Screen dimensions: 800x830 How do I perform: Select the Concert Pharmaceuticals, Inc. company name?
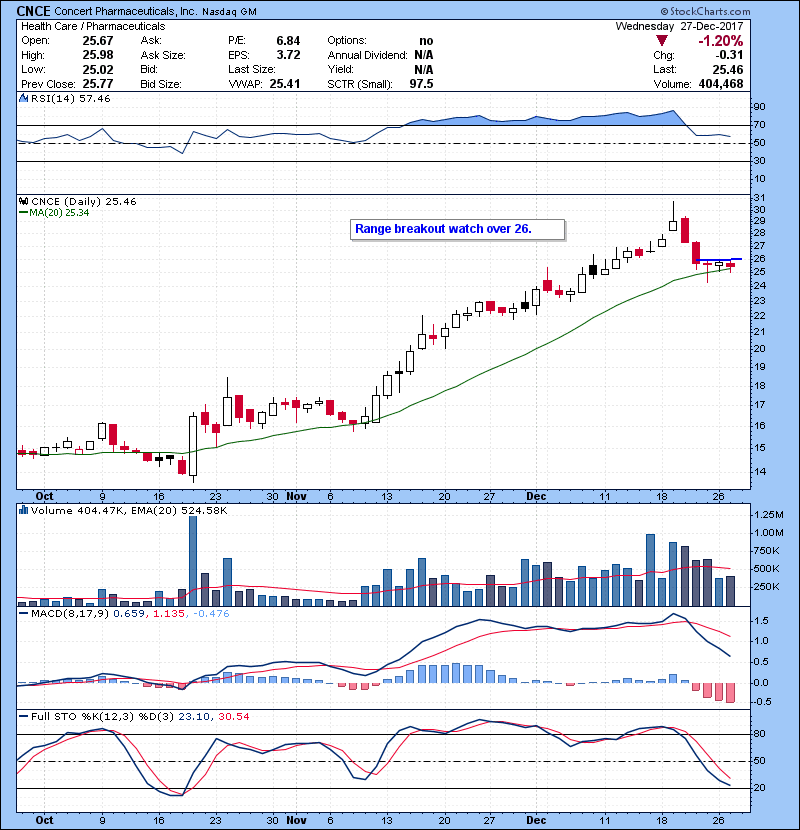[126, 11]
